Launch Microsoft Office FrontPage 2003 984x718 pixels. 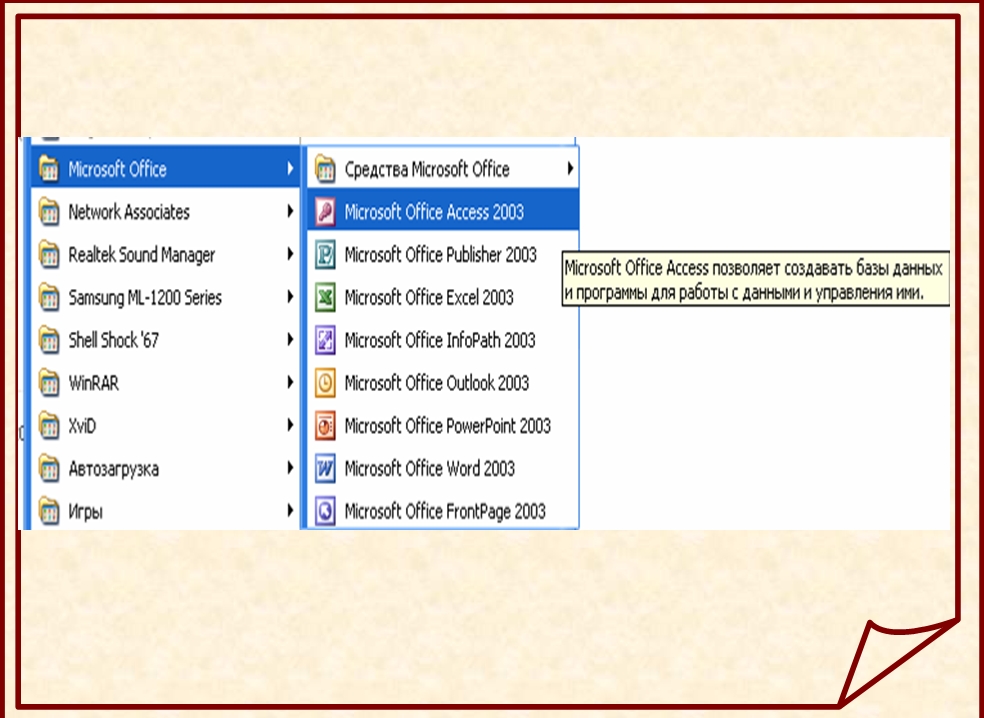(442, 511)
